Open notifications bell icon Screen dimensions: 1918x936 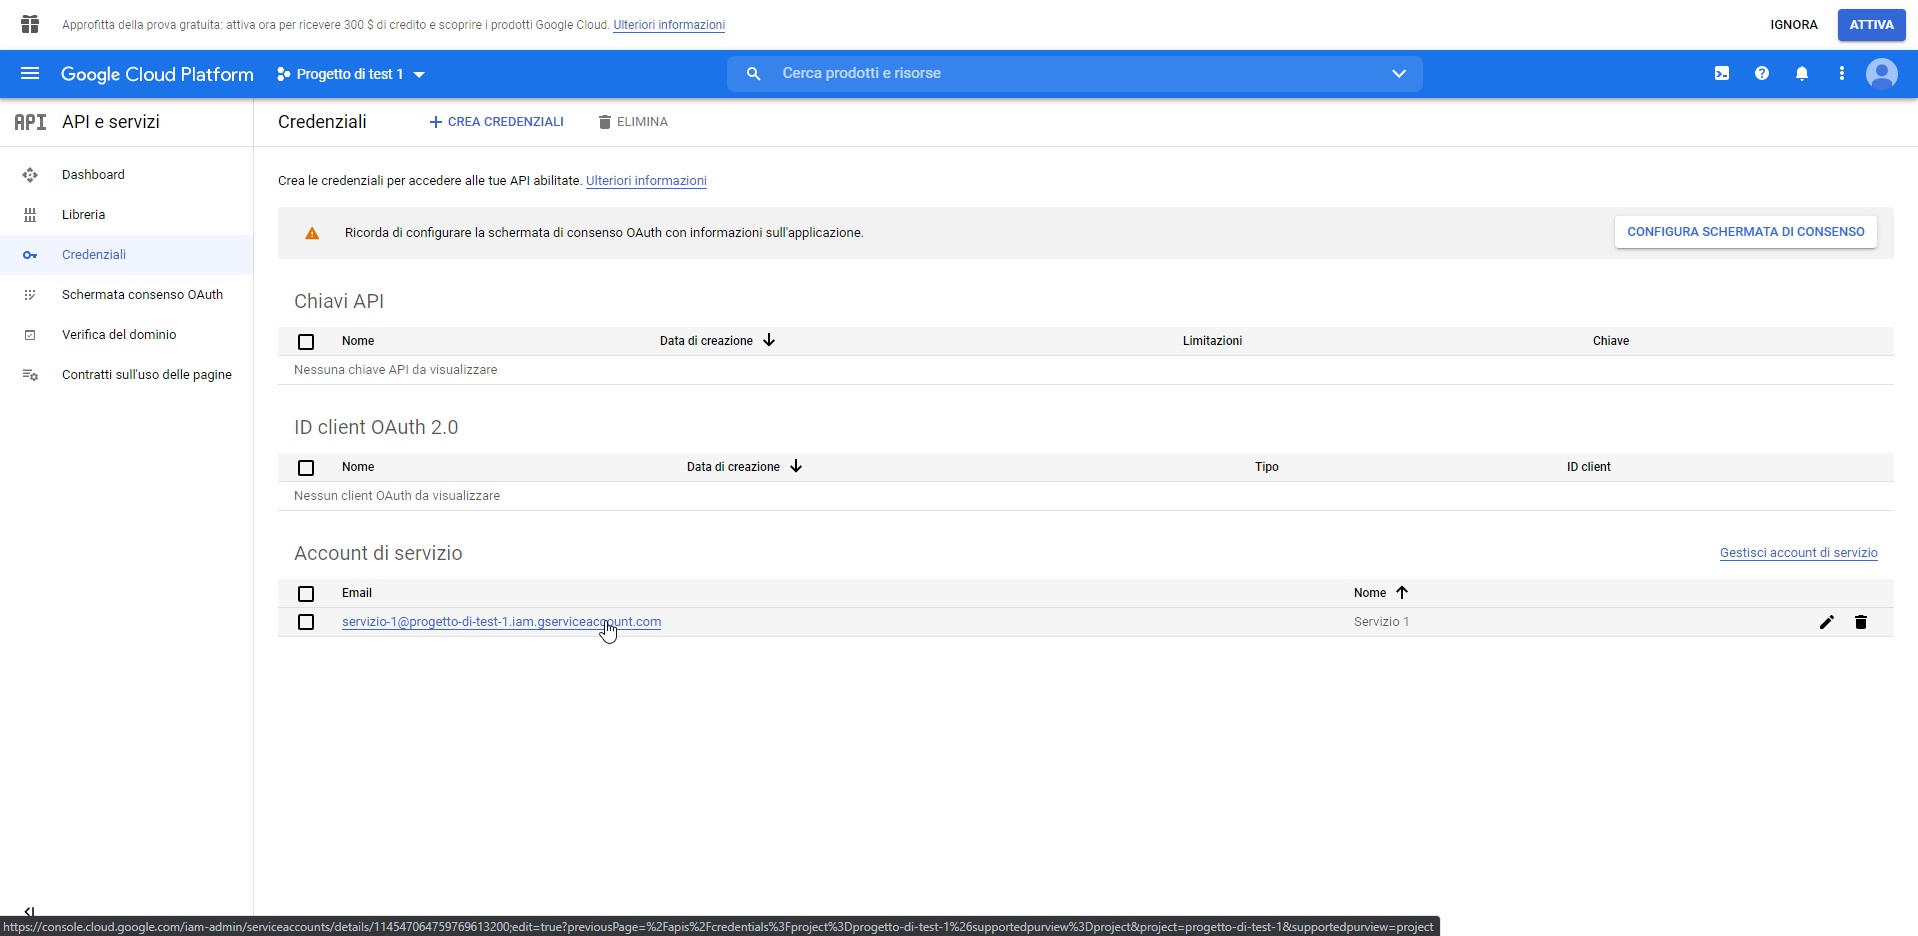pos(1802,74)
